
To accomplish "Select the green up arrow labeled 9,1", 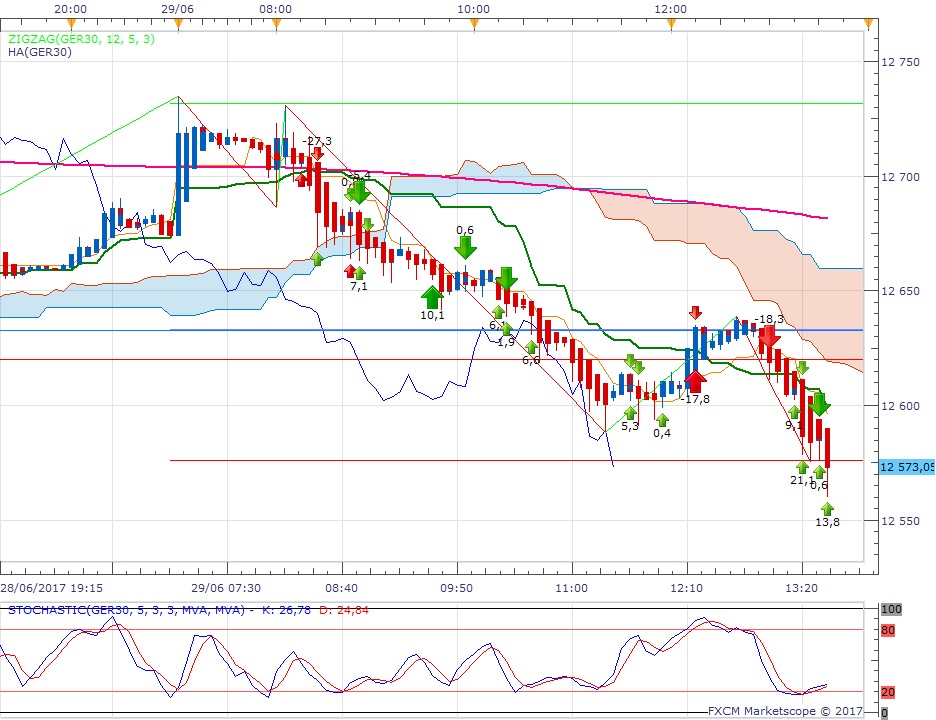I will pyautogui.click(x=794, y=412).
